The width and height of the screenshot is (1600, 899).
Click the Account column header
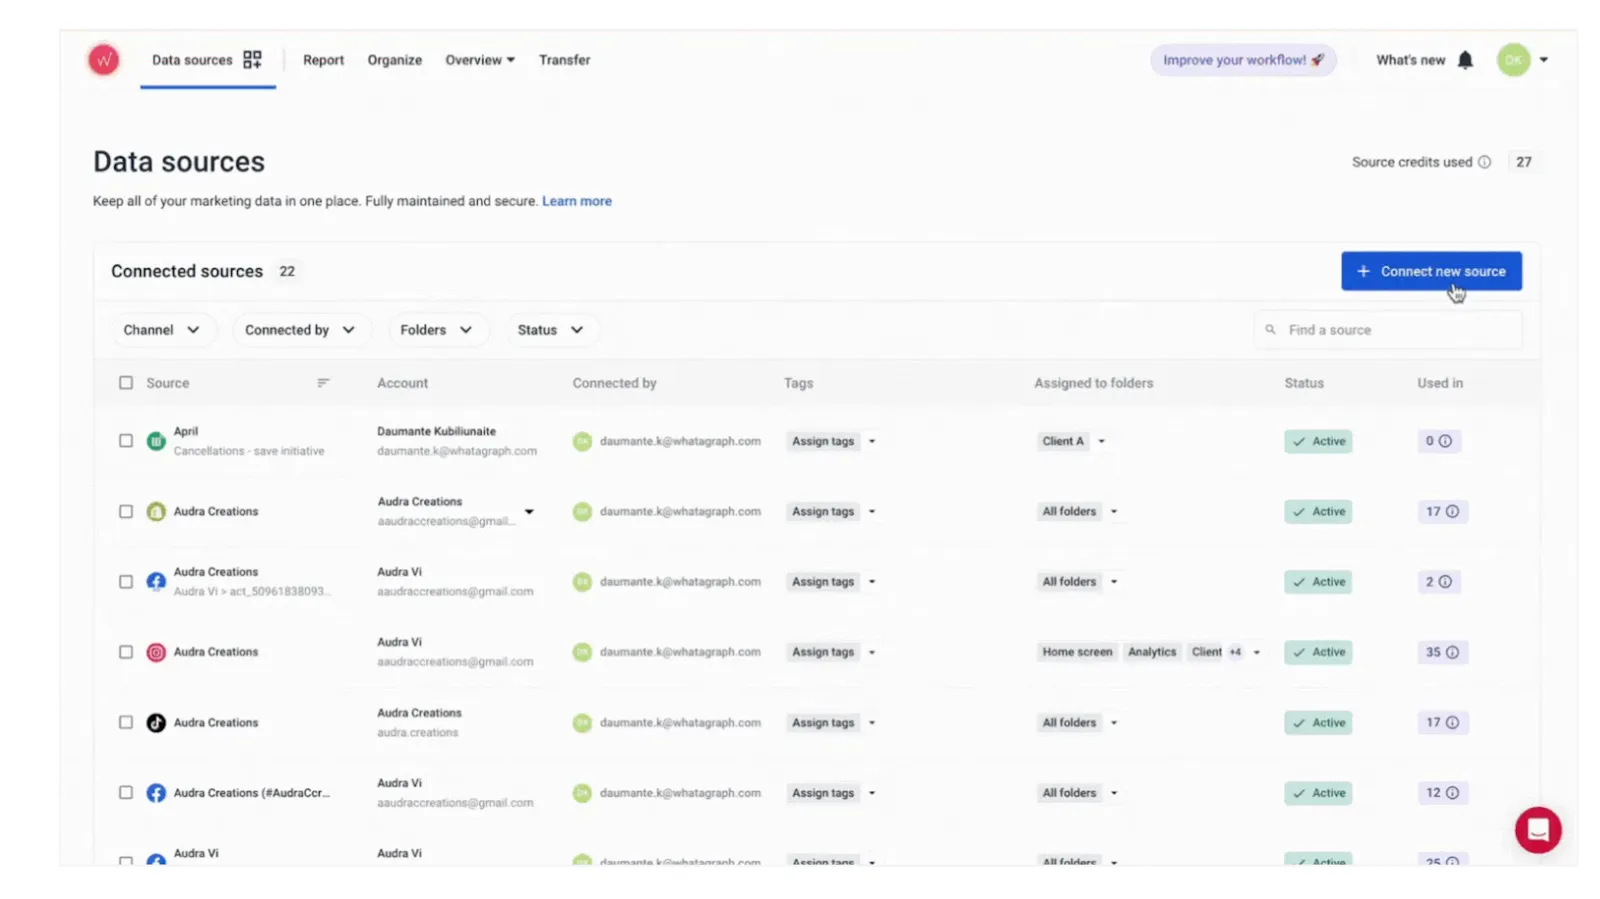402,383
